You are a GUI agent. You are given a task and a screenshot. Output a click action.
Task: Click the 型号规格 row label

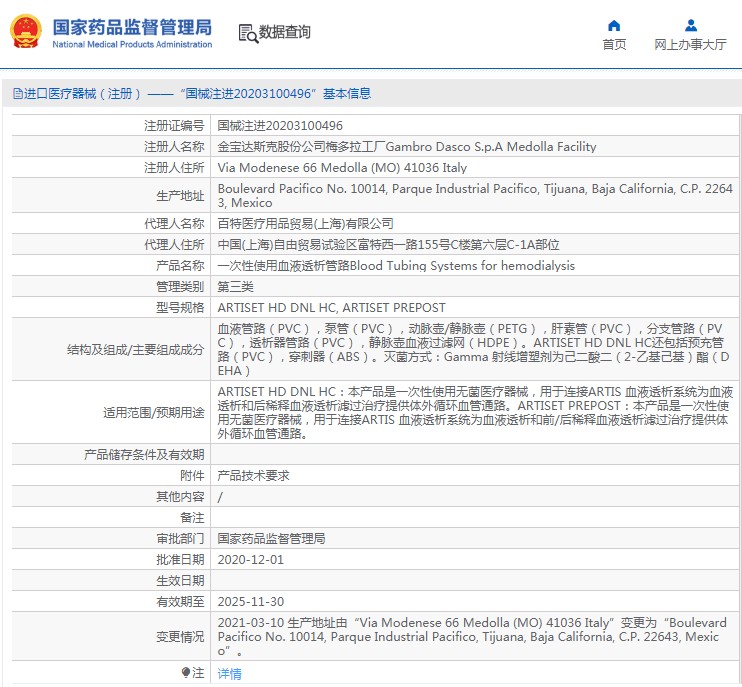[x=180, y=308]
